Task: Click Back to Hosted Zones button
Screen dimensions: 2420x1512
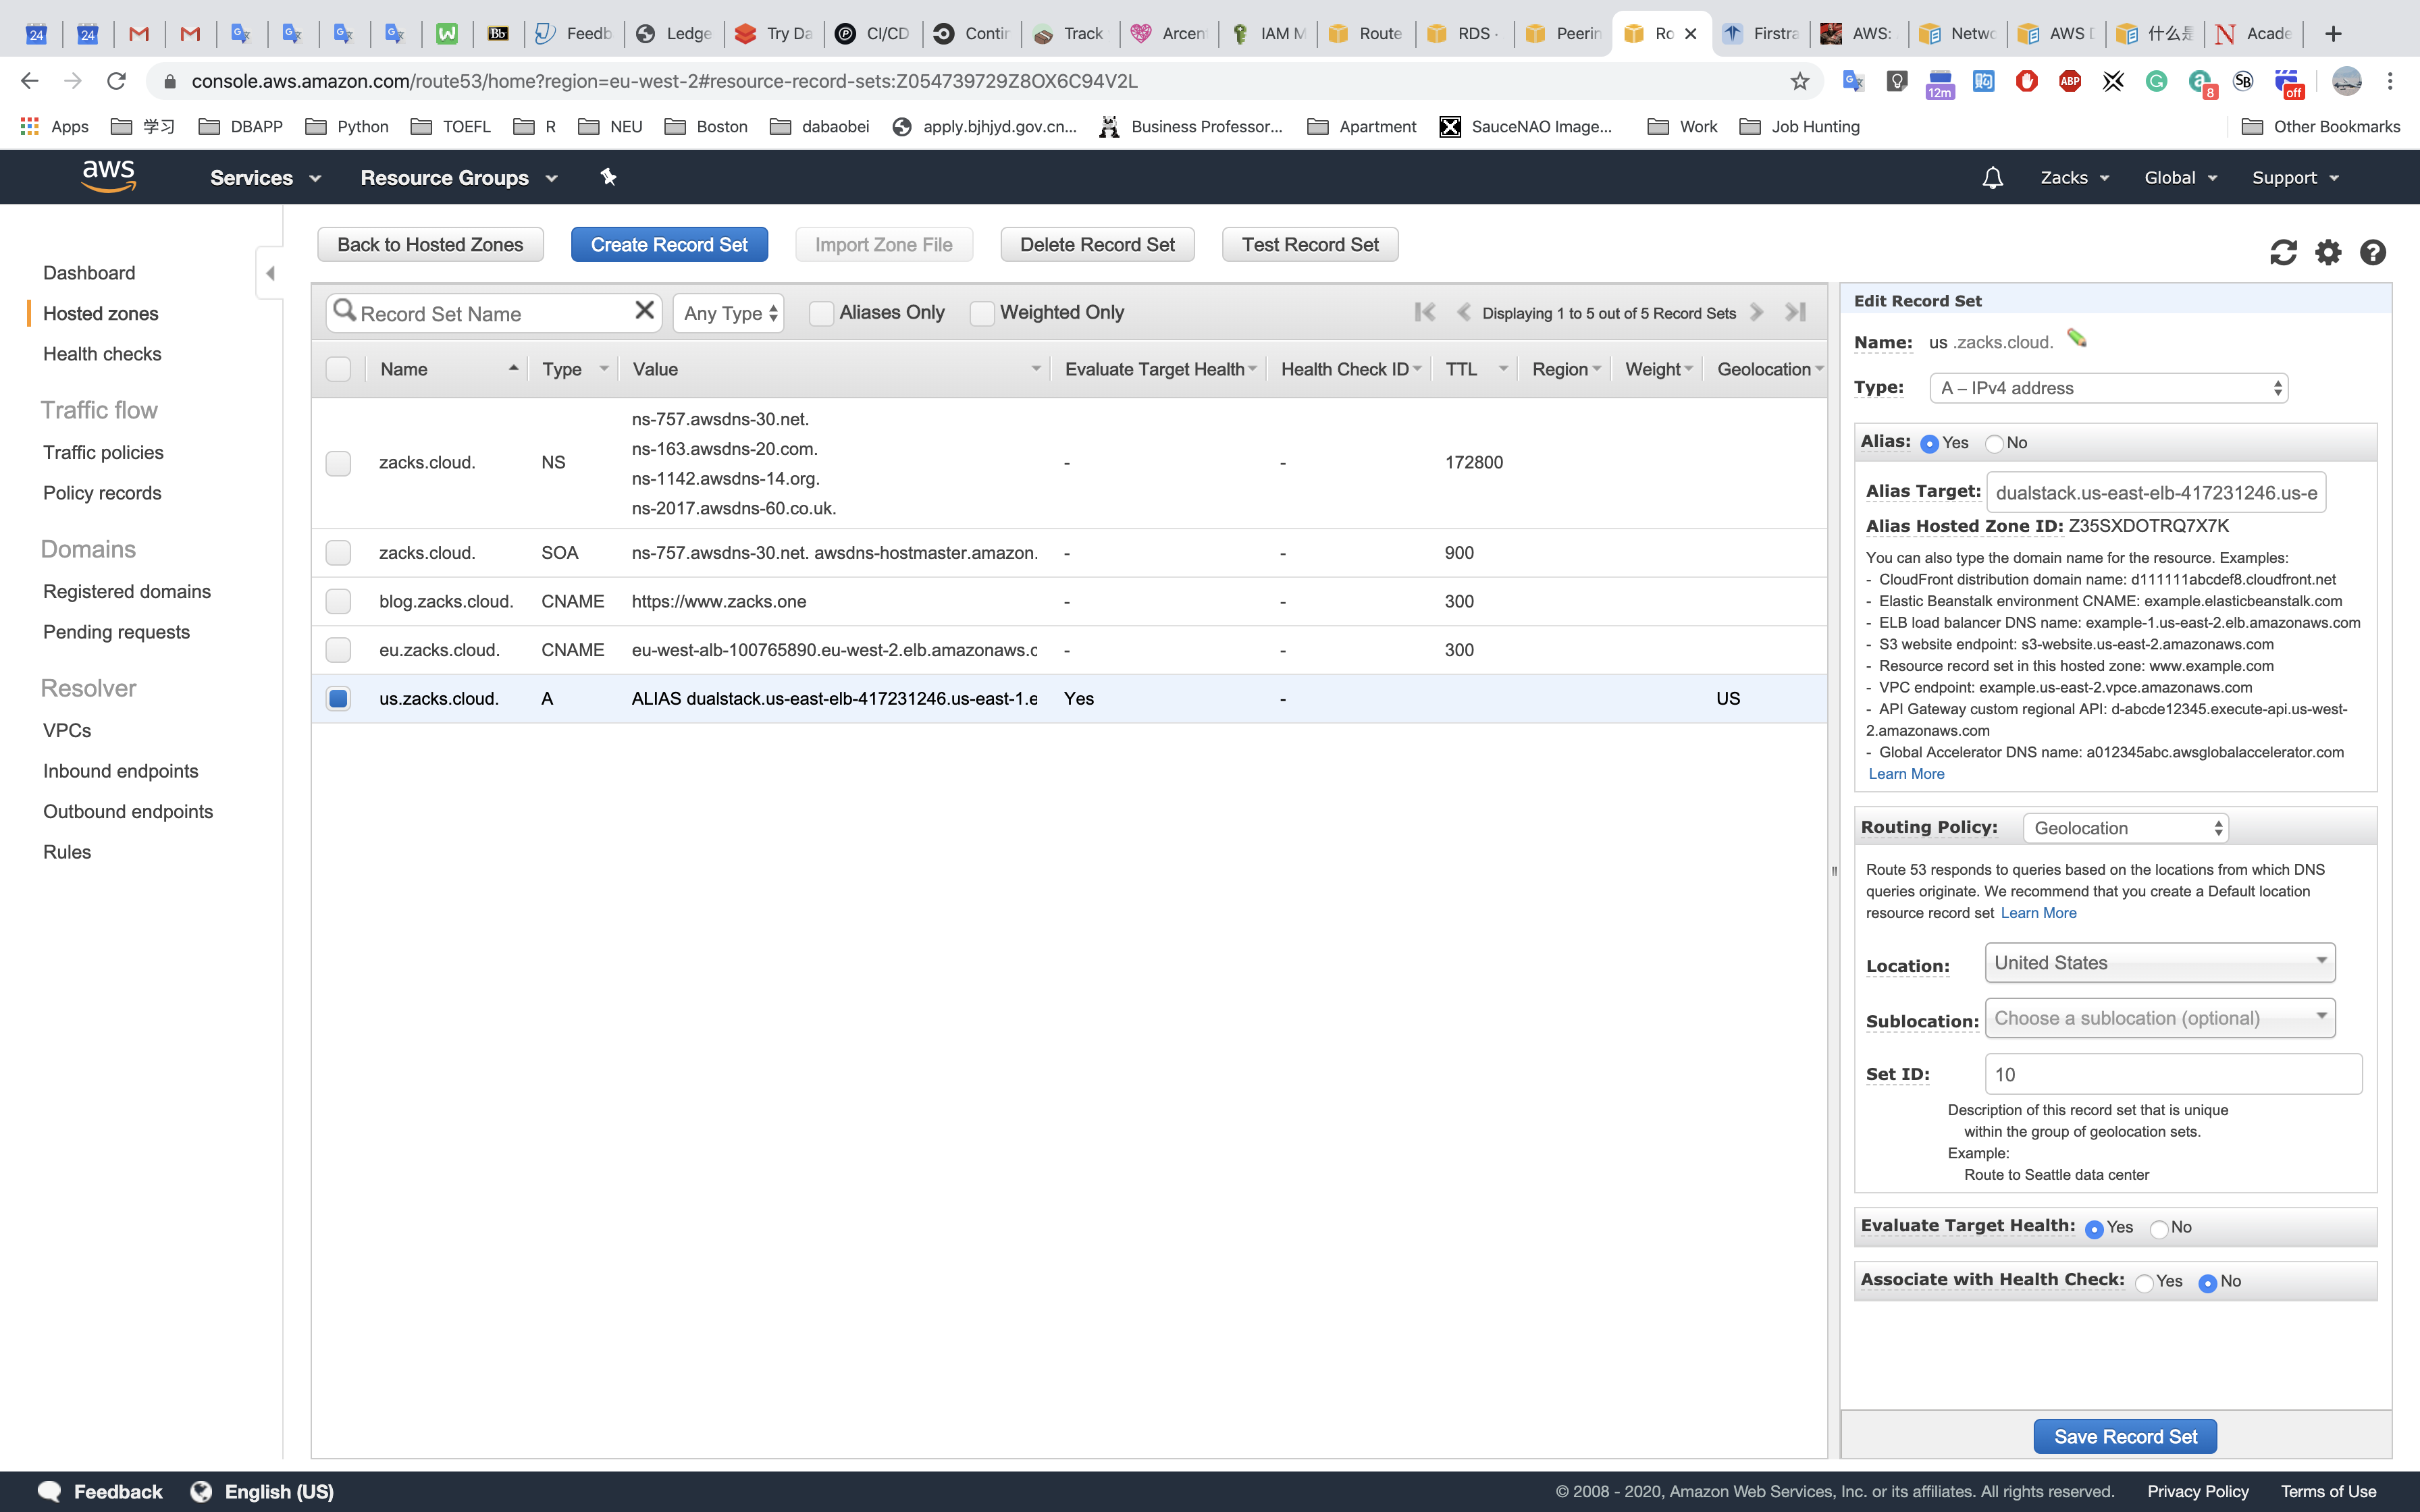Action: (430, 245)
